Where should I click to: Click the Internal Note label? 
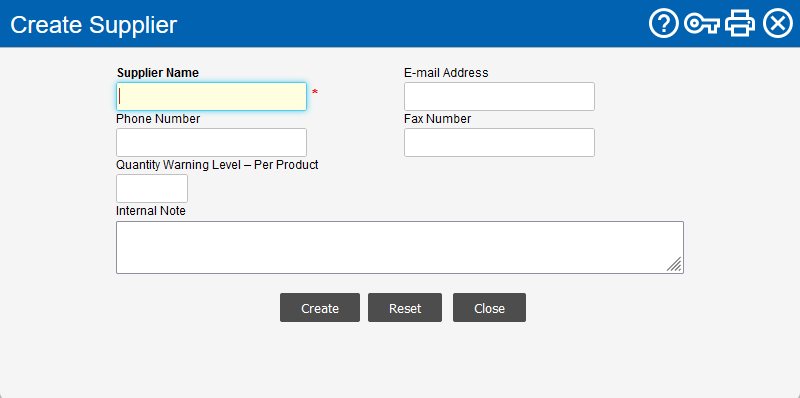tap(151, 211)
